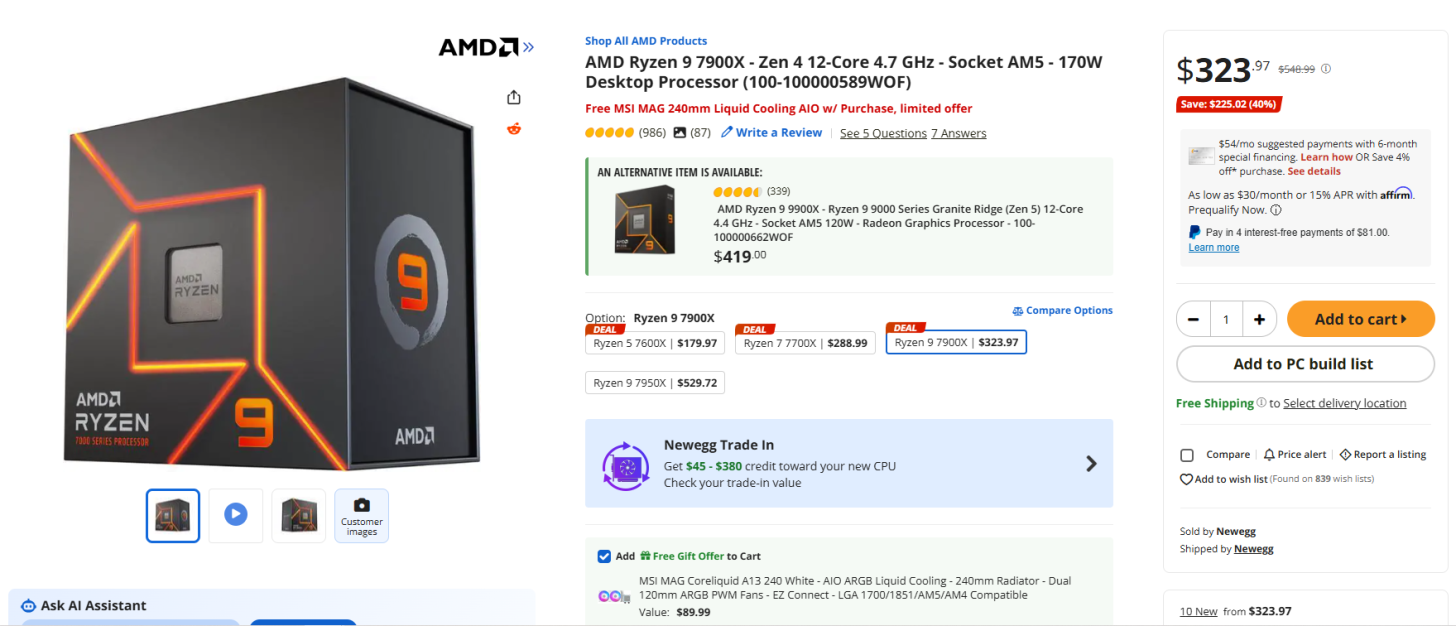Click the Compare Options scale icon link
Screen dimensions: 1456x626
coord(1062,311)
